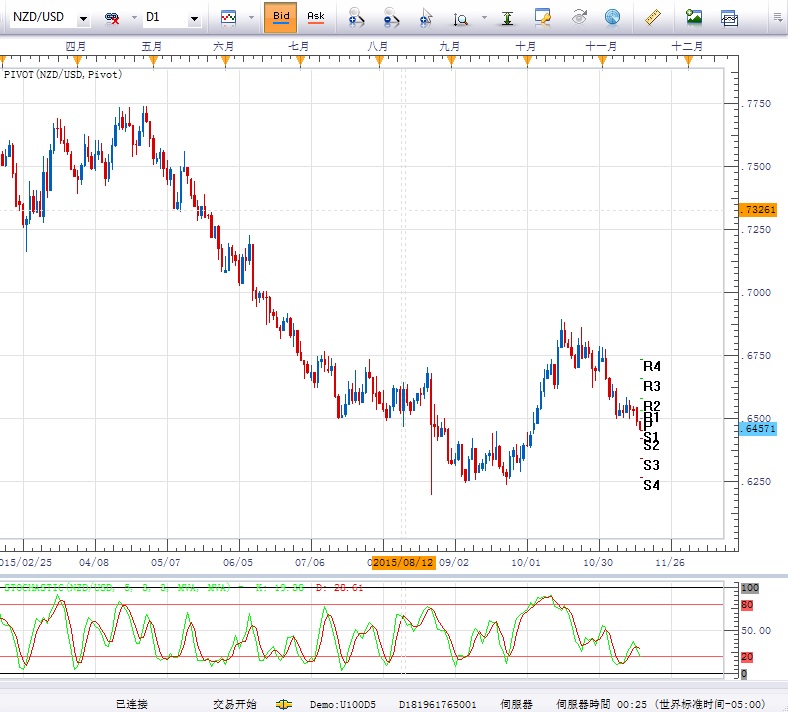Toggle the Bid price display

coord(281,17)
